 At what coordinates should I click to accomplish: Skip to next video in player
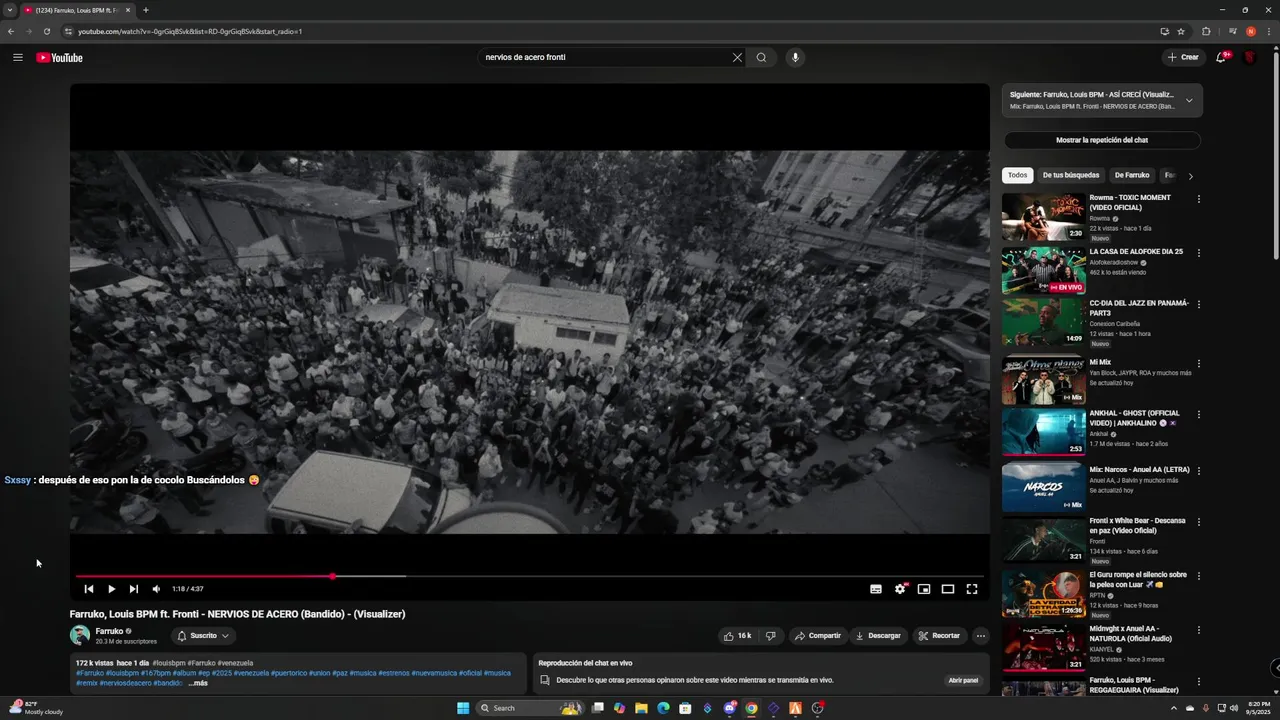134,589
